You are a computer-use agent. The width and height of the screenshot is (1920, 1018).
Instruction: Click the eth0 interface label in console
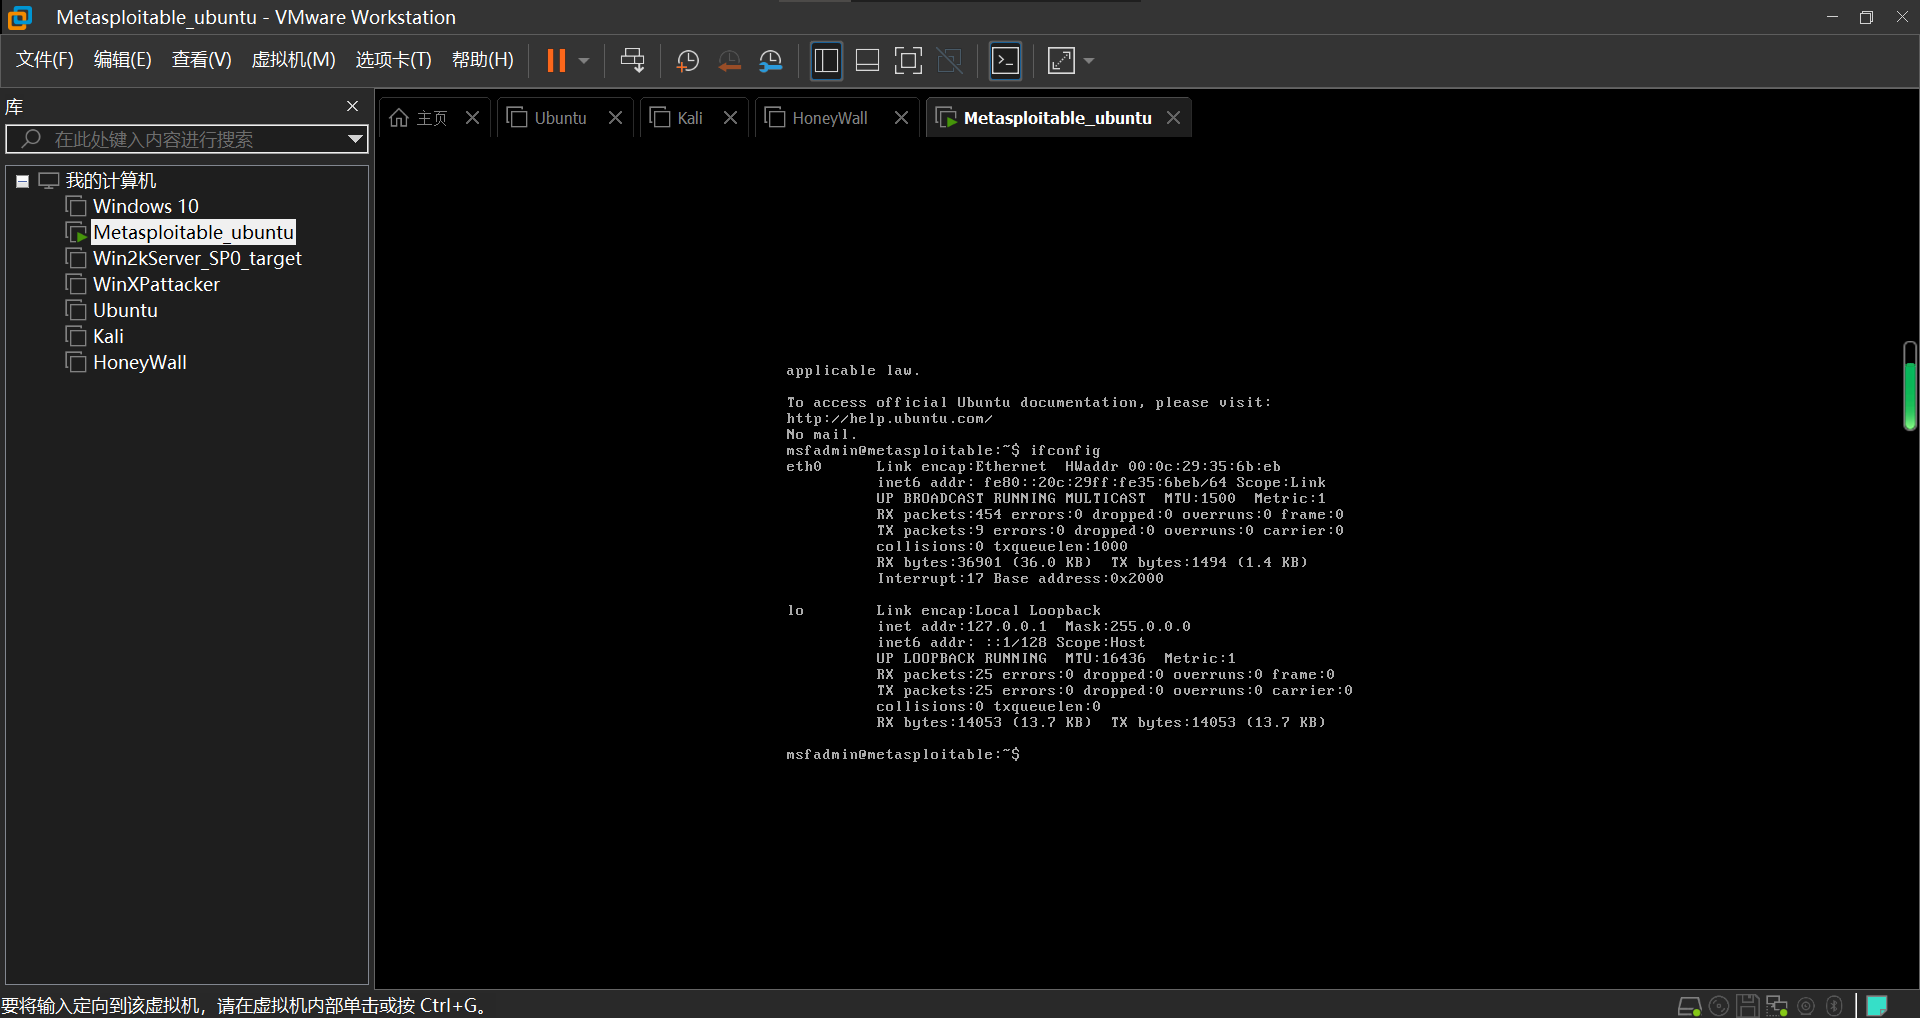click(x=804, y=467)
